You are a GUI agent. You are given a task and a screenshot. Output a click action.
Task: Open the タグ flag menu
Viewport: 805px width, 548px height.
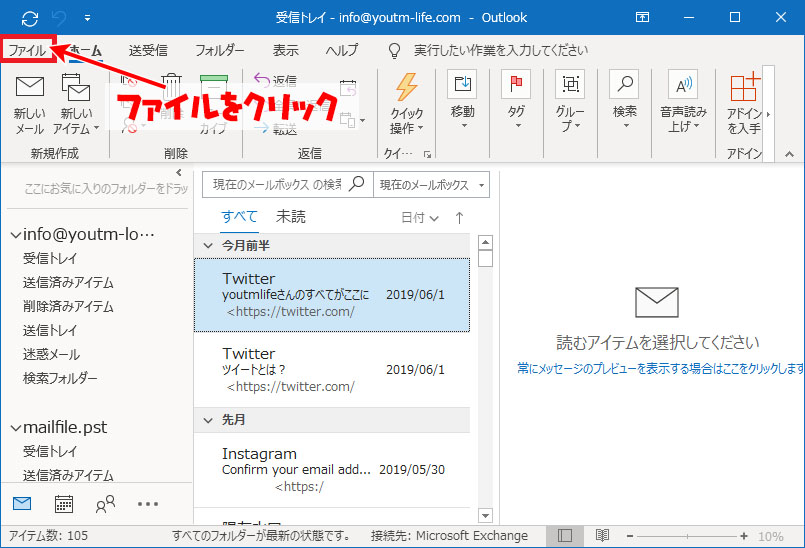[x=516, y=101]
